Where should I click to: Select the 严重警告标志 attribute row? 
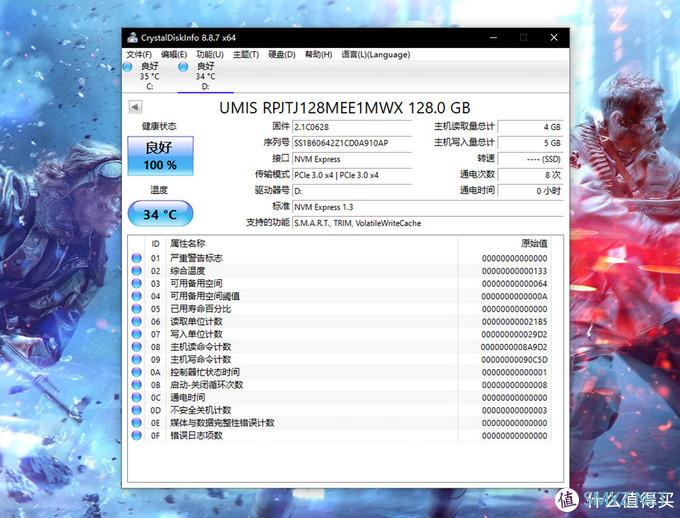click(x=340, y=258)
